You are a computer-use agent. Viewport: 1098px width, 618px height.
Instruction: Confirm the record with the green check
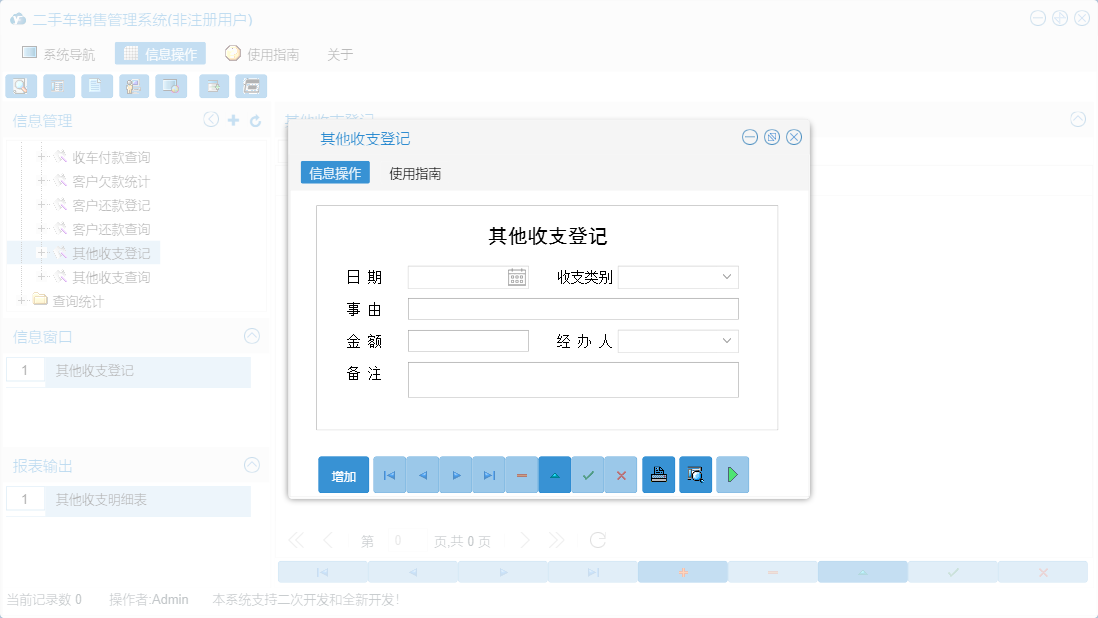coord(588,474)
